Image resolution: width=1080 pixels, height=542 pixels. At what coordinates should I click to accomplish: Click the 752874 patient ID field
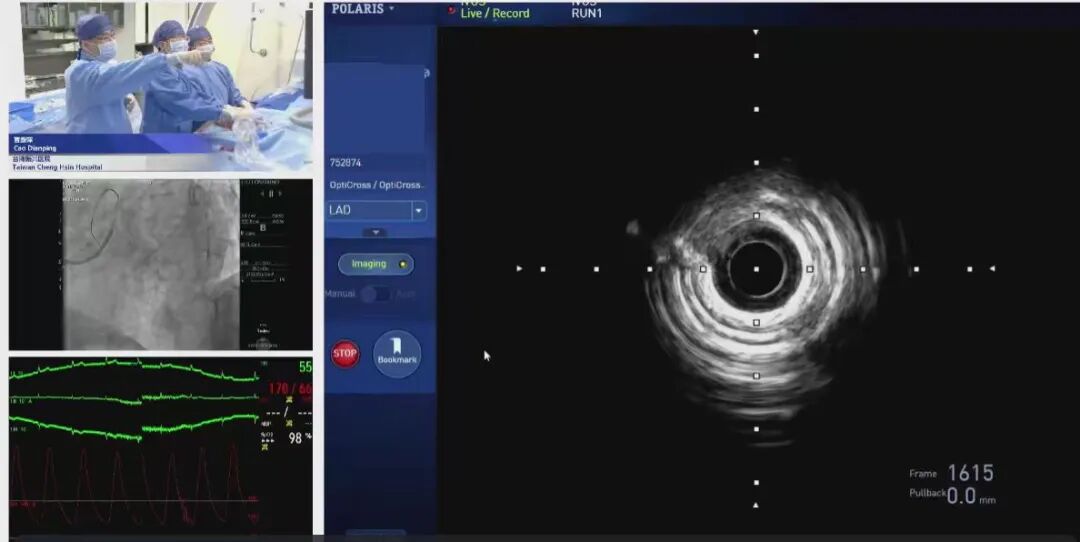pos(346,163)
